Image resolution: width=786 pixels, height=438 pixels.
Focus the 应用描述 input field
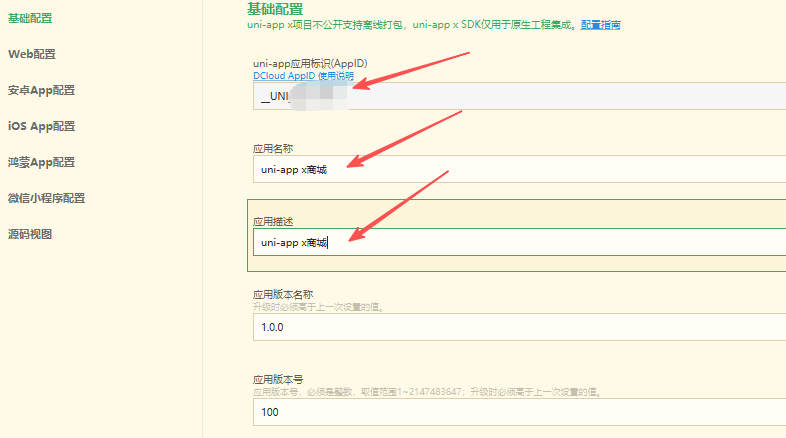519,242
